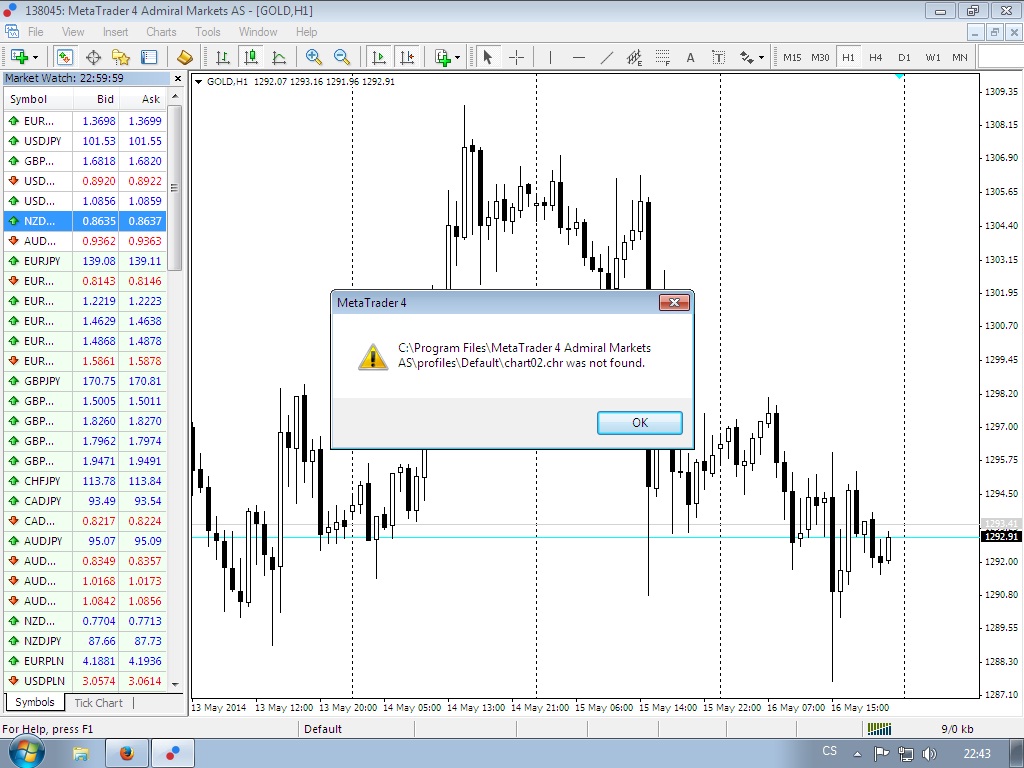Open the Windows Start button
Screen dimensions: 1024x768
26,753
